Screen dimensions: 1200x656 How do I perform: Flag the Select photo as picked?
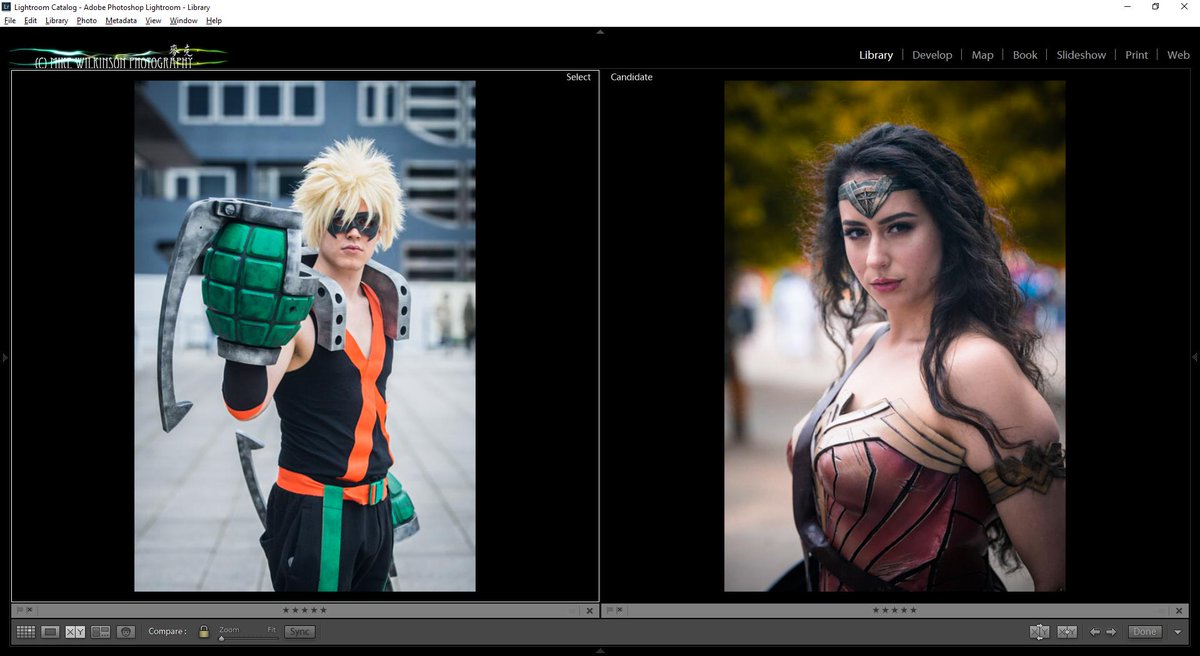tap(19, 610)
